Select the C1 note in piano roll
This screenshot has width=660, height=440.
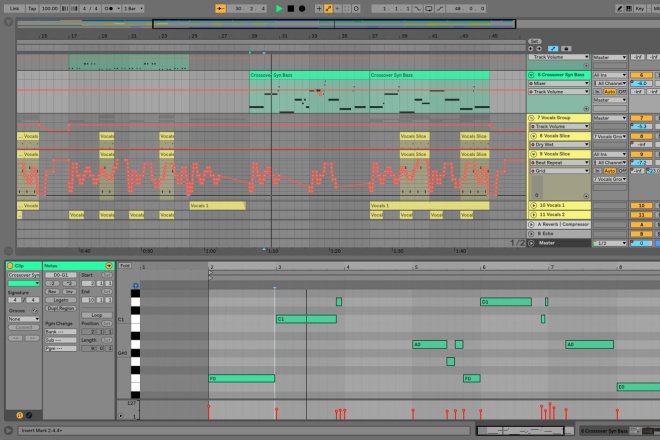coord(306,319)
